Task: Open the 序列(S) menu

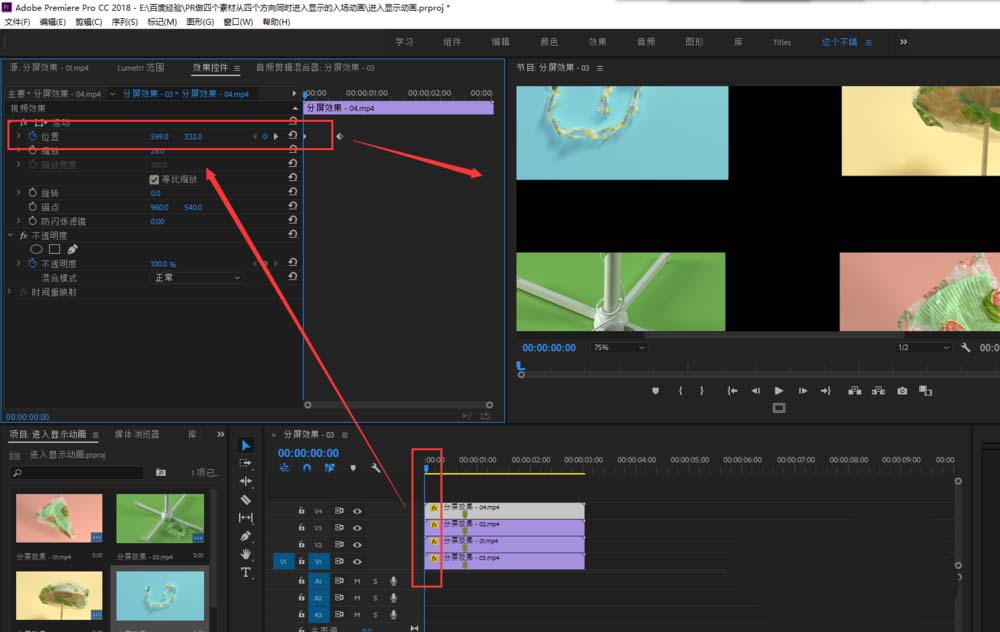Action: click(124, 21)
